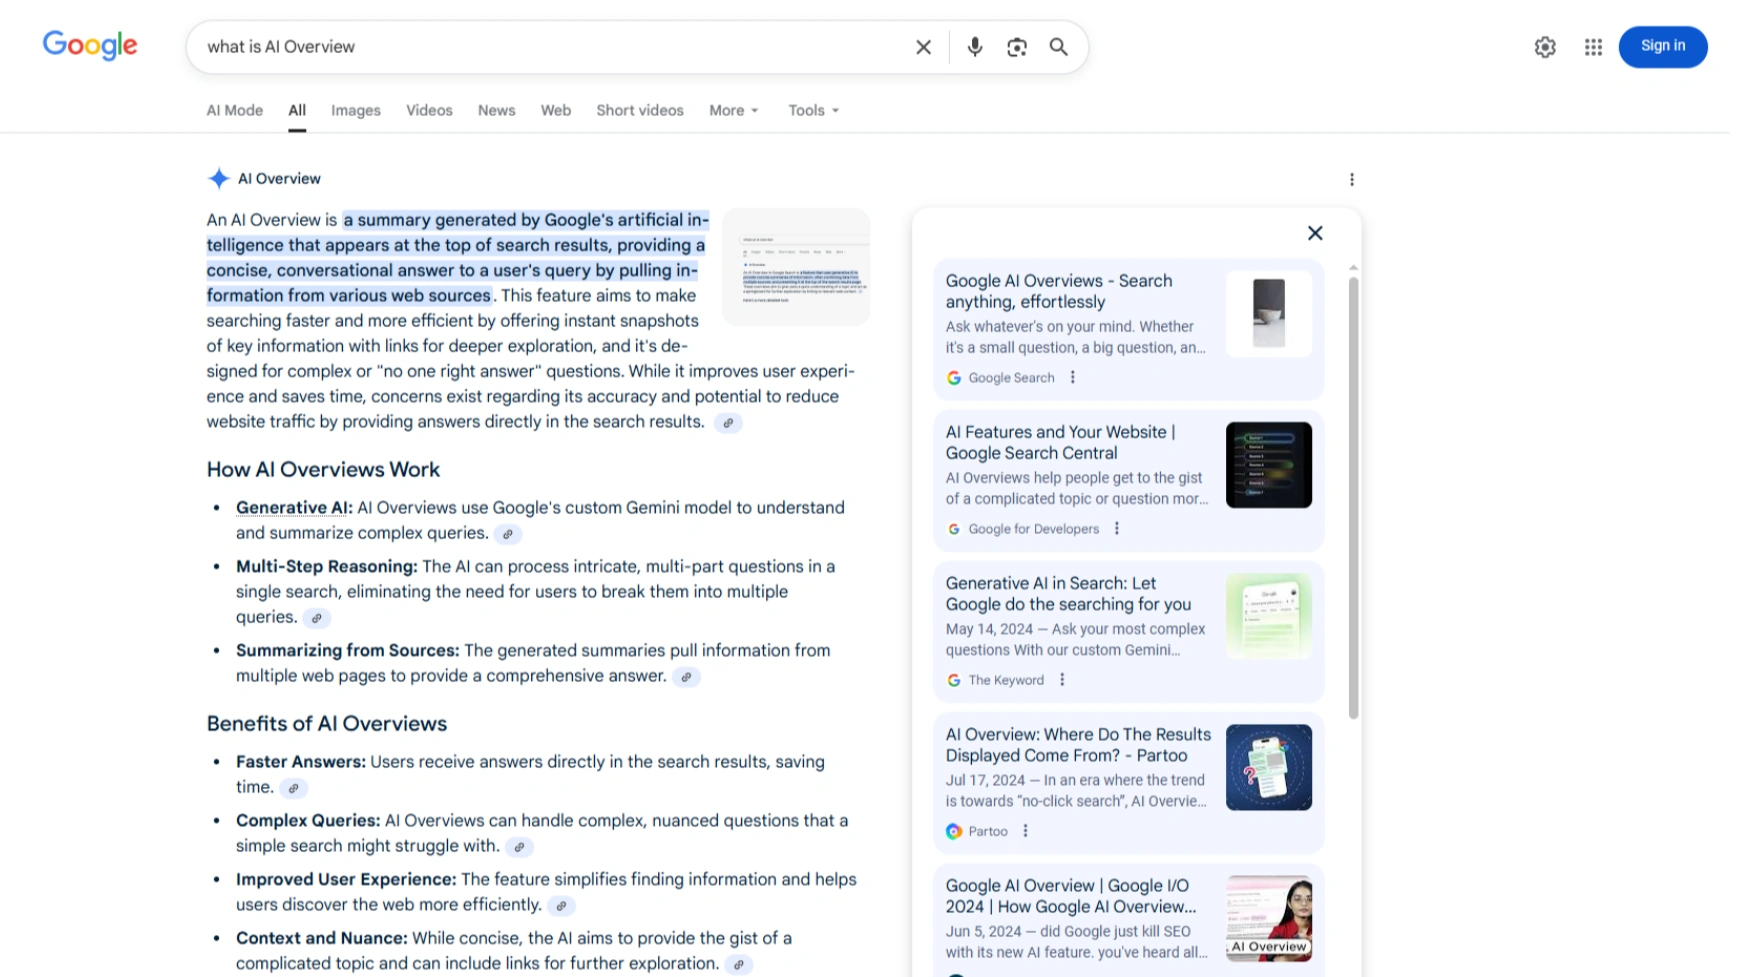Viewport: 1738px width, 977px height.
Task: Click the AI Overview sparkle icon
Action: coord(218,178)
